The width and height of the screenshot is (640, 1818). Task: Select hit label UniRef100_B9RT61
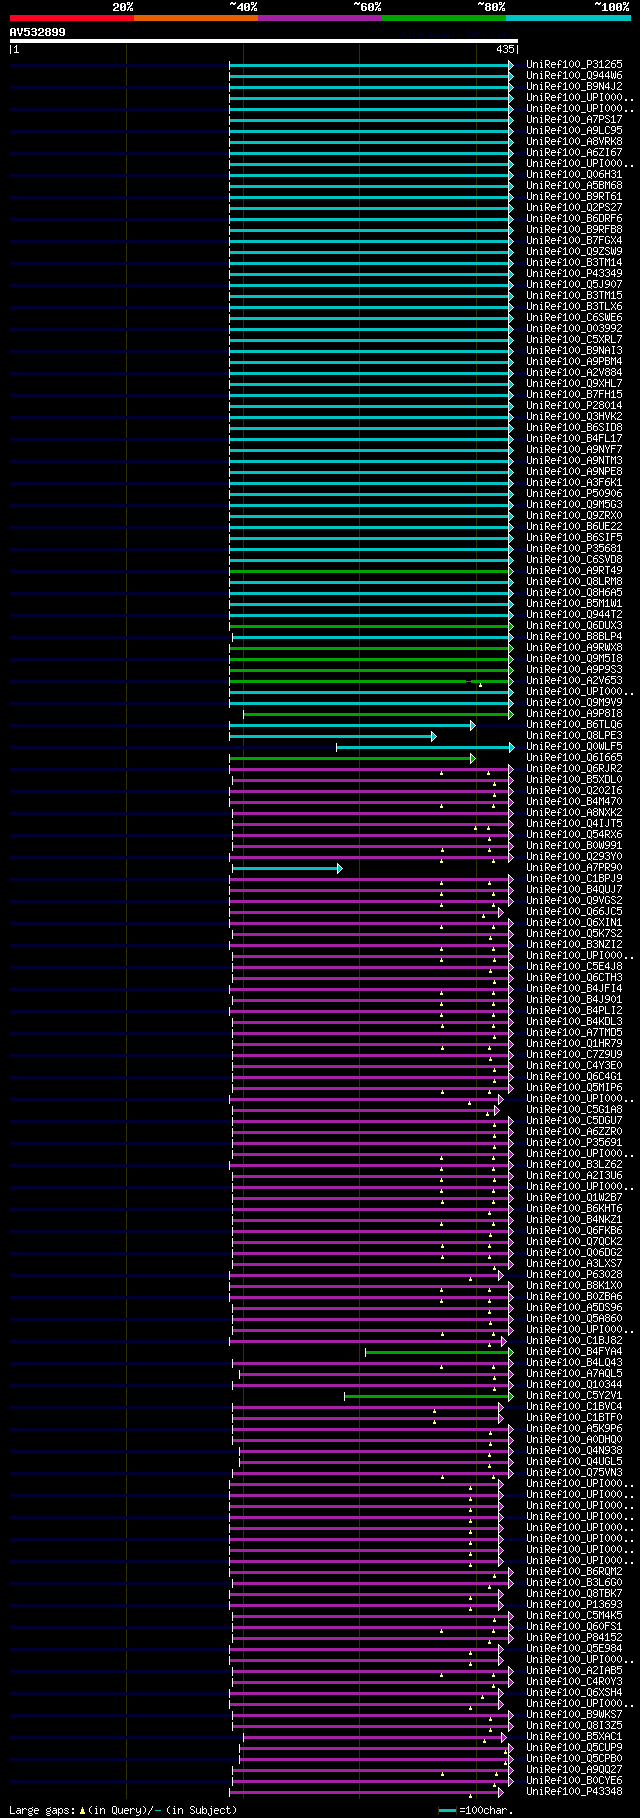pyautogui.click(x=574, y=197)
